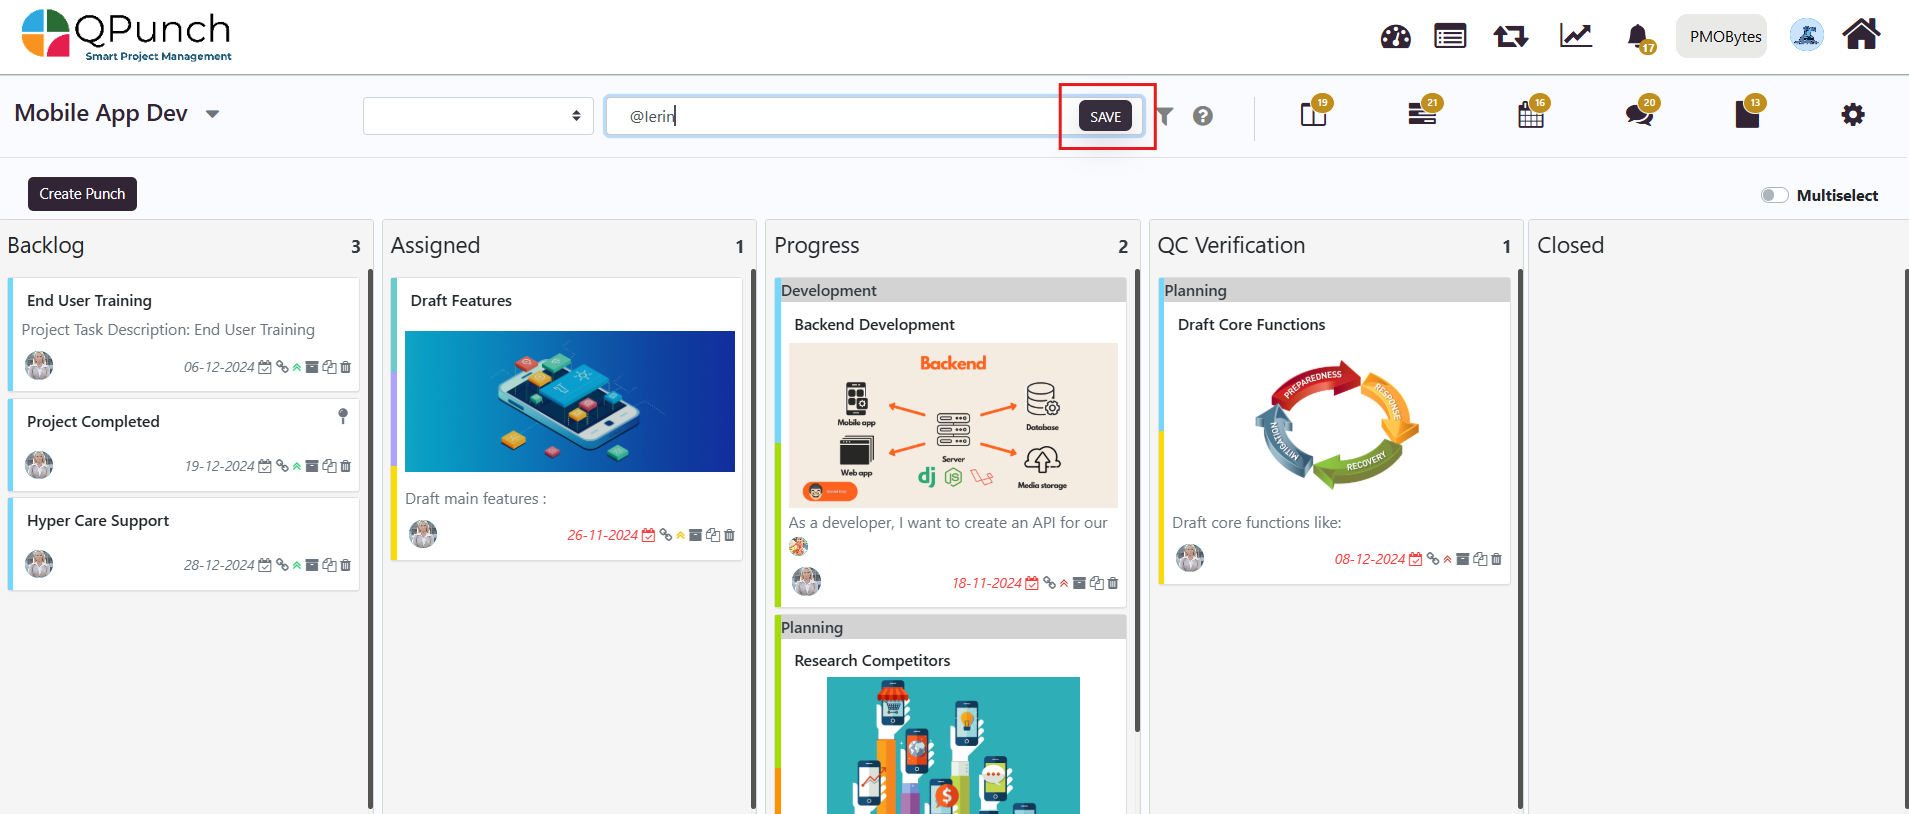
Task: Open the trend line chart icon
Action: (x=1575, y=37)
